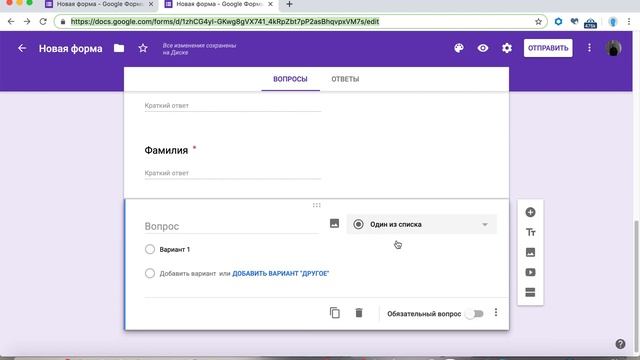The height and width of the screenshot is (360, 640).
Task: Move form to folder icon
Action: click(x=119, y=48)
